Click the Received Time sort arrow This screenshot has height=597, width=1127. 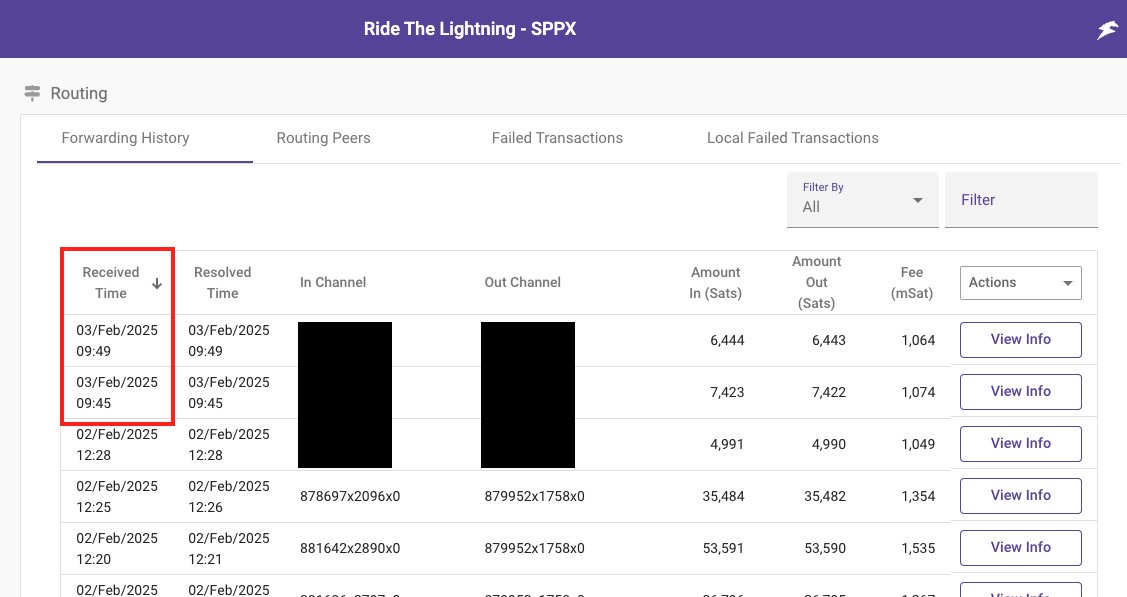pos(157,284)
